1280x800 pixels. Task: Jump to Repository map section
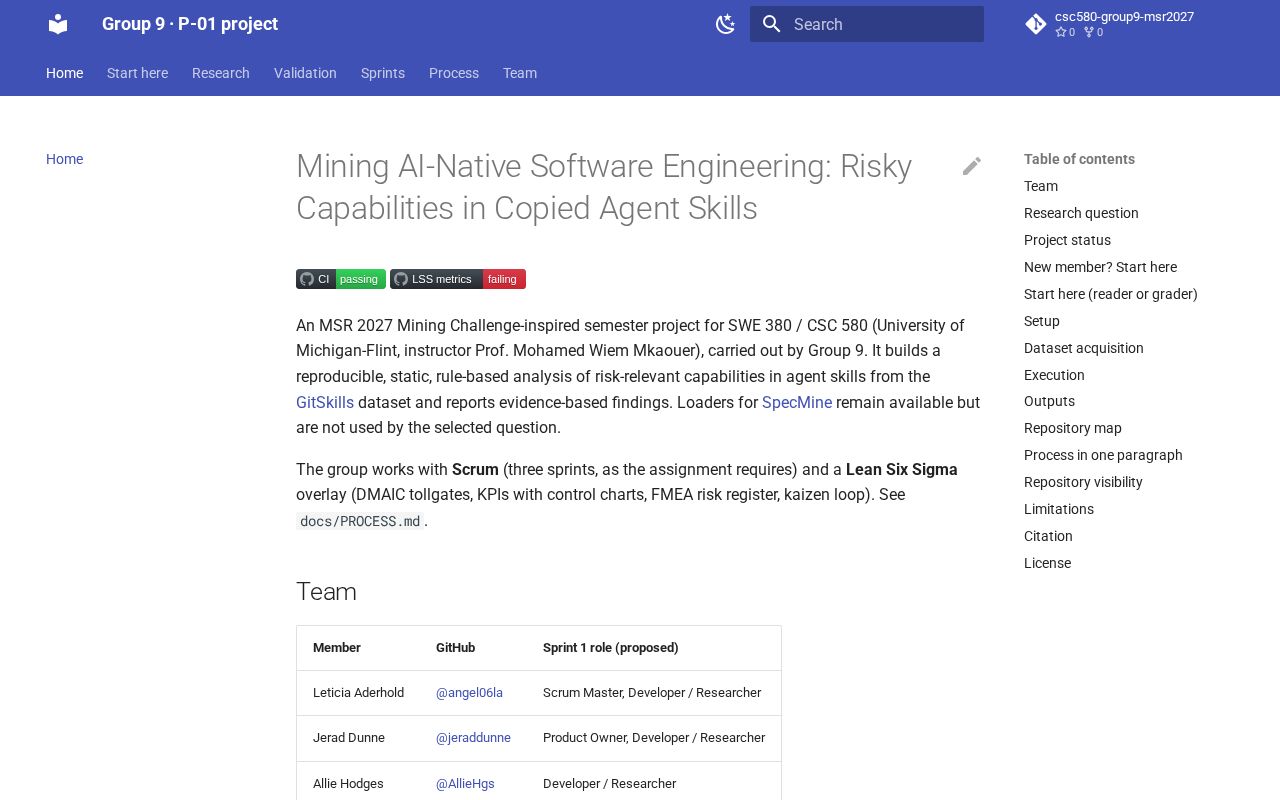(x=1073, y=428)
